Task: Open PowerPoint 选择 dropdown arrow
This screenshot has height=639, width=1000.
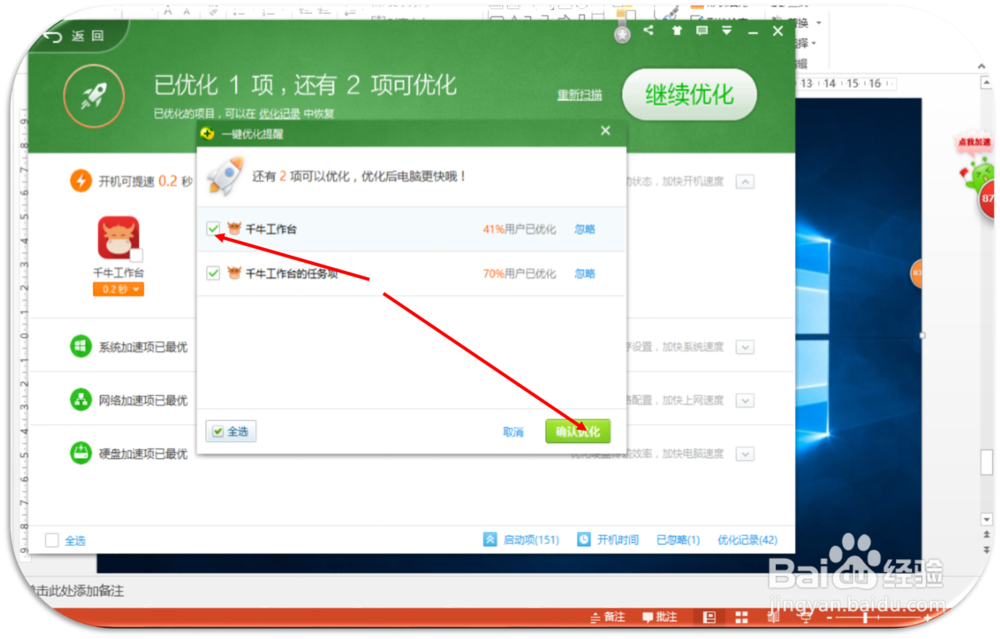Action: pos(814,43)
